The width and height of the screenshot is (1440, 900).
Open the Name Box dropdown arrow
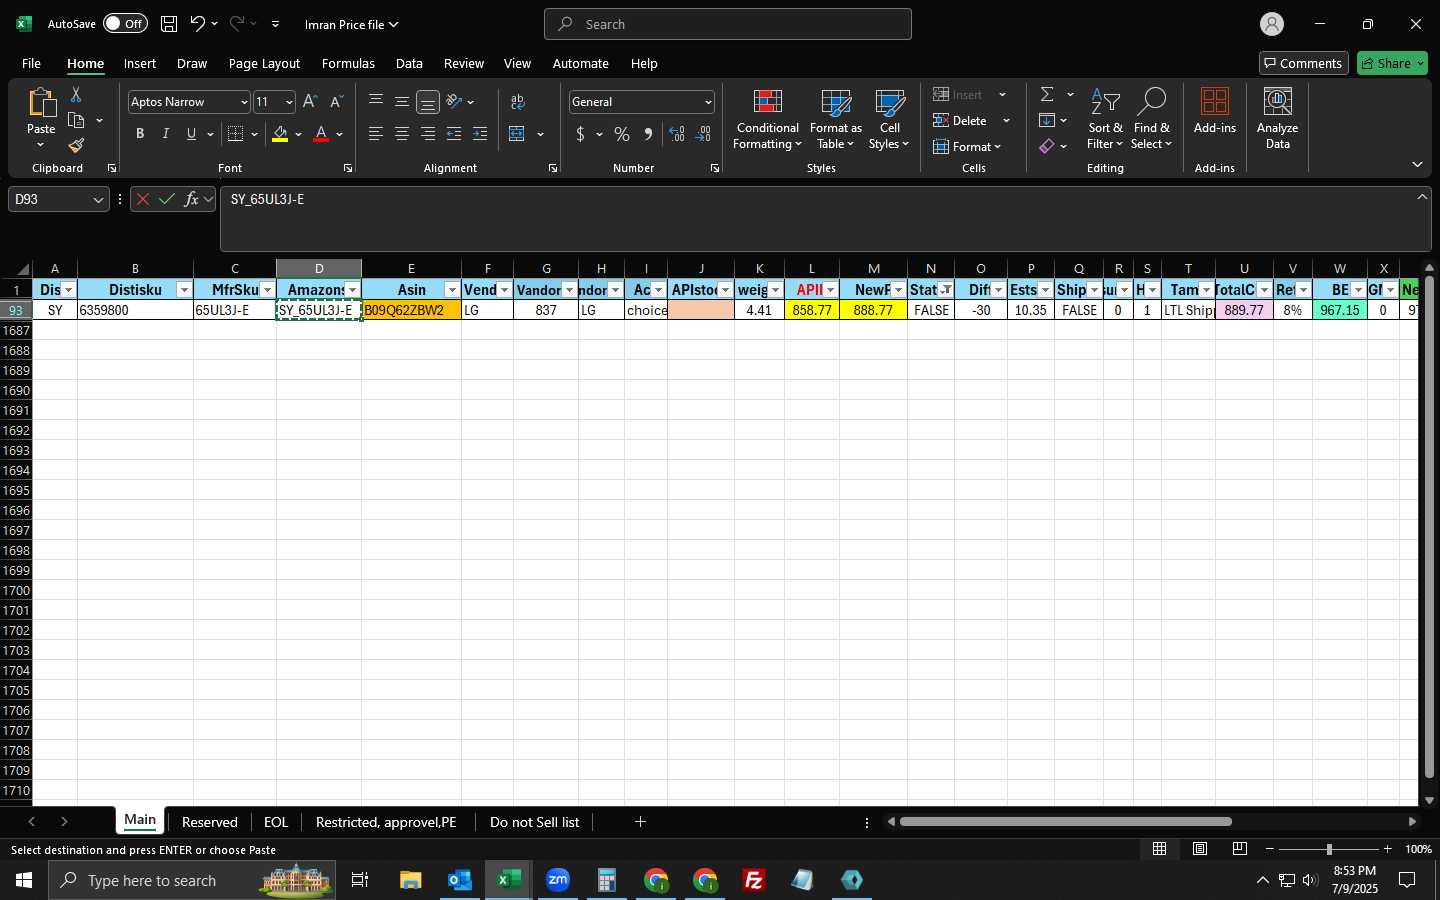(98, 199)
